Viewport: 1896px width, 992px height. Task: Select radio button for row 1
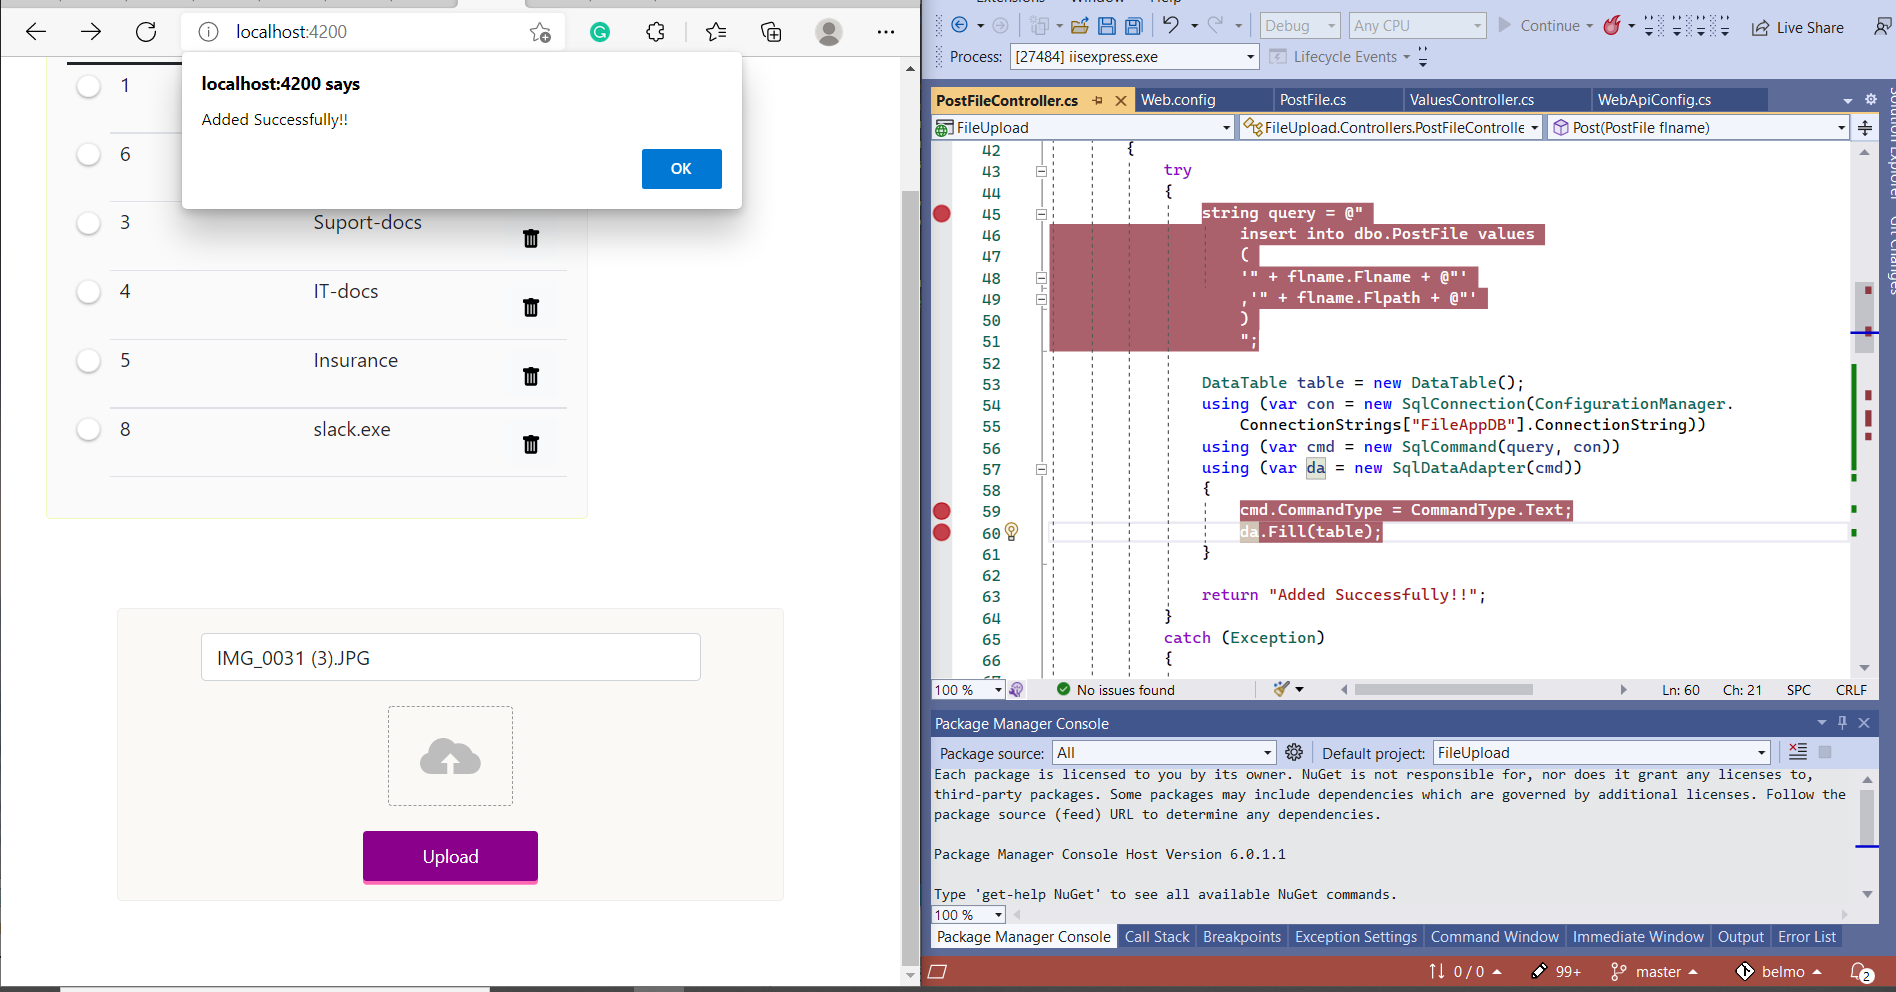pyautogui.click(x=89, y=86)
